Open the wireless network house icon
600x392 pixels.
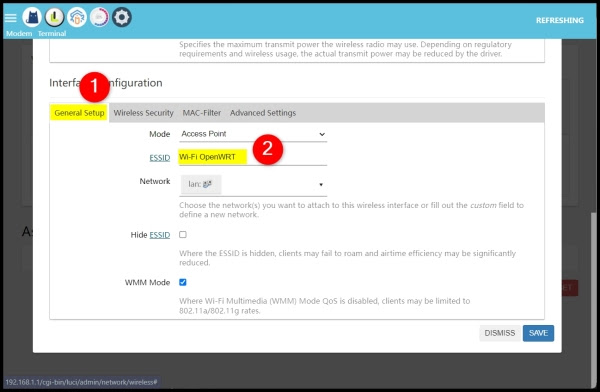coord(77,17)
